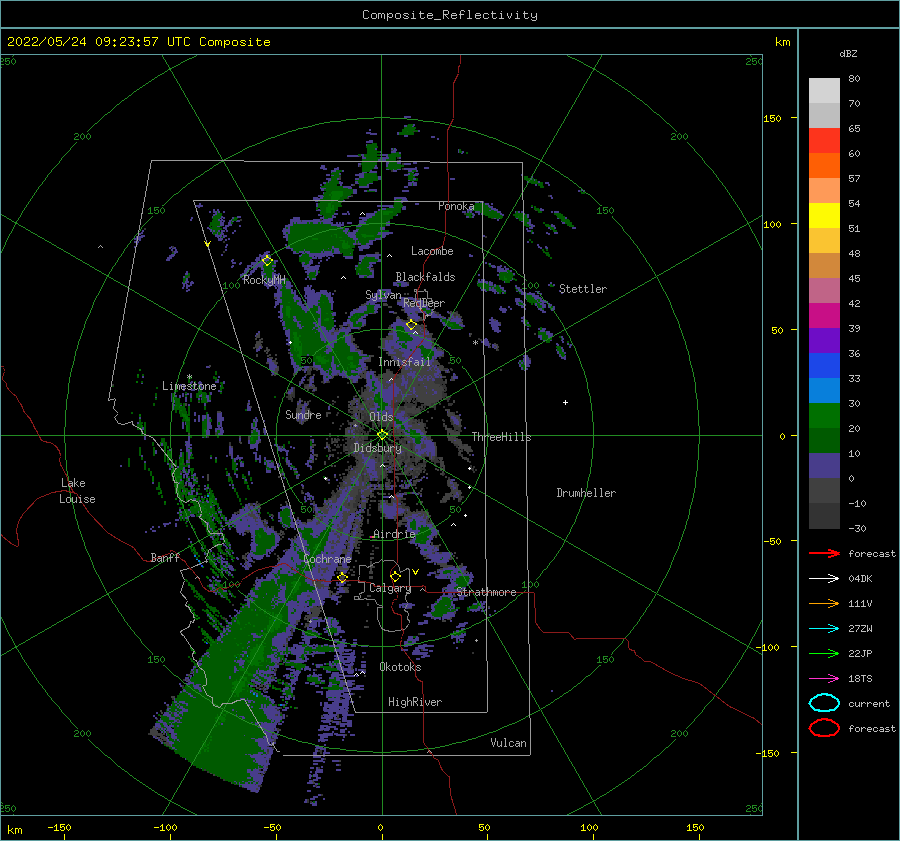The image size is (900, 841).
Task: Select the Limestone label
Action: [x=189, y=386]
